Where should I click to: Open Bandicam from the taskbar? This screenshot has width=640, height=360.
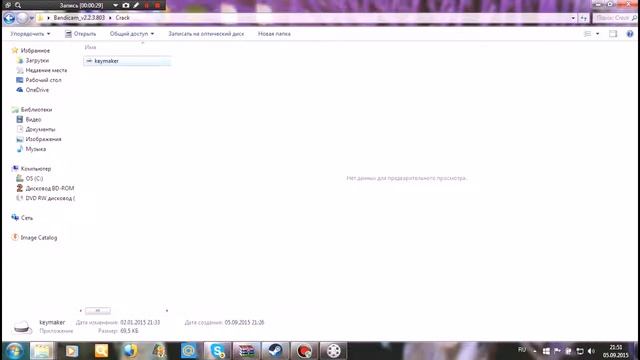(304, 351)
